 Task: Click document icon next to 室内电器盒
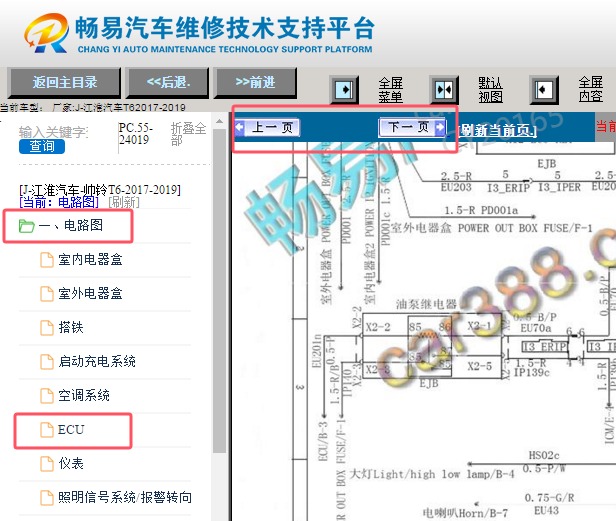pos(47,260)
